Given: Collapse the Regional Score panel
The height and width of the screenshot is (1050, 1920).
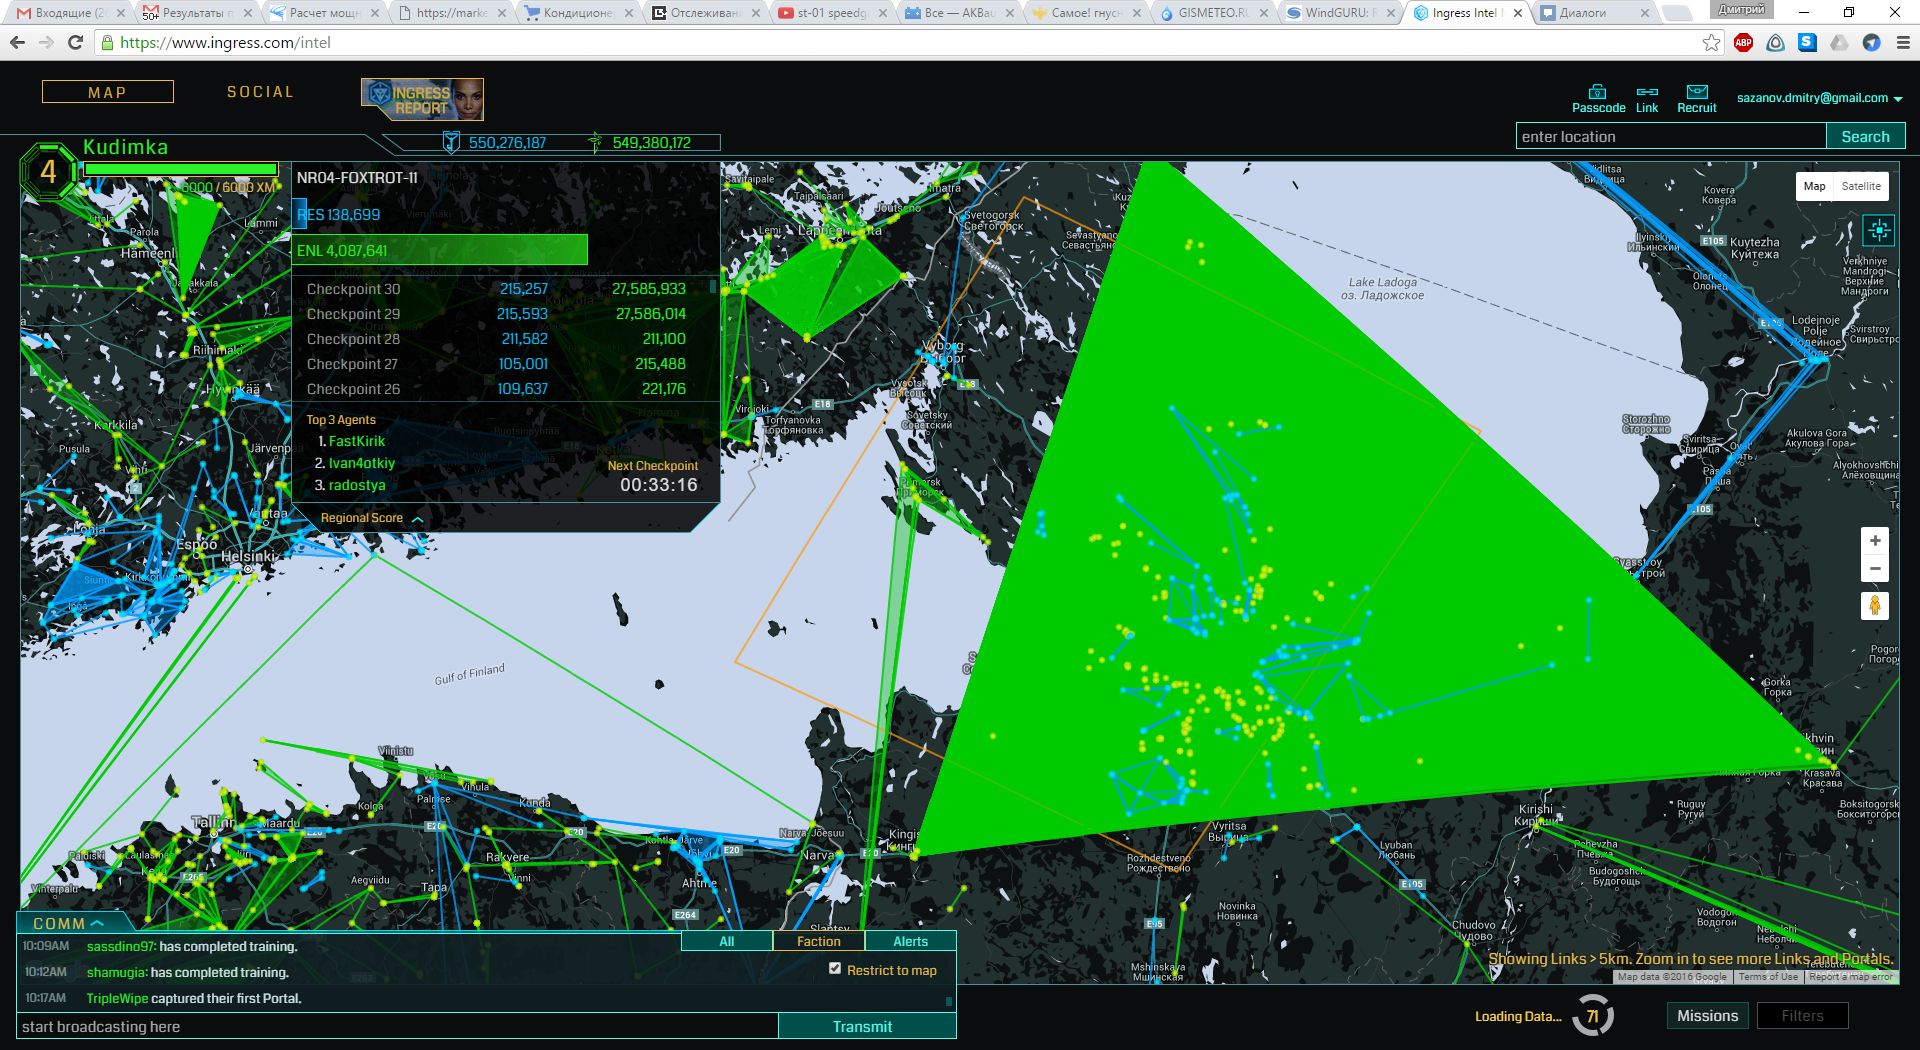Looking at the screenshot, I should pyautogui.click(x=371, y=518).
